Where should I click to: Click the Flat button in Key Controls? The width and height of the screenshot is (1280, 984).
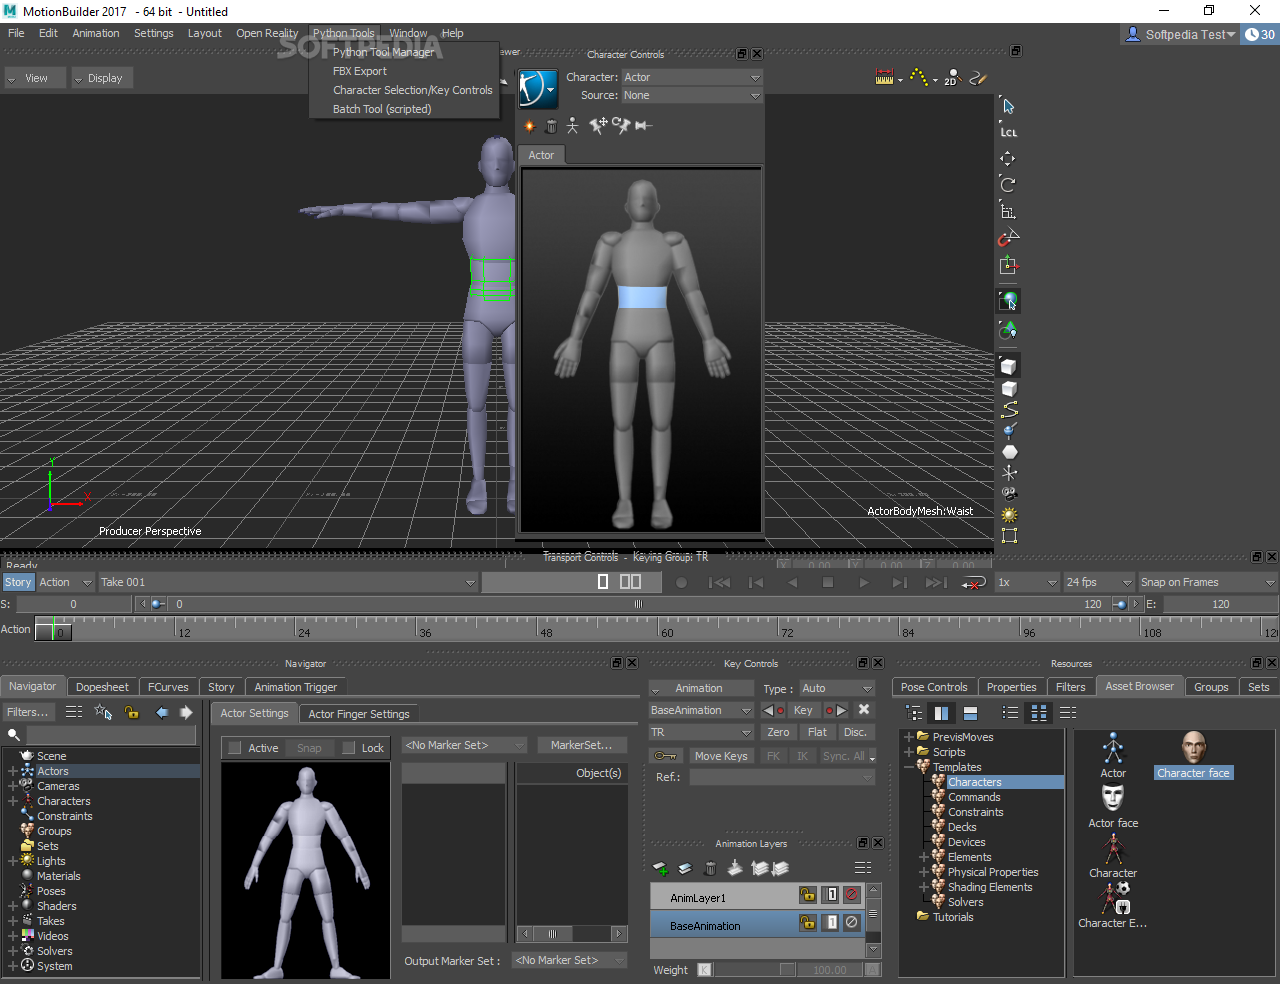tap(817, 732)
